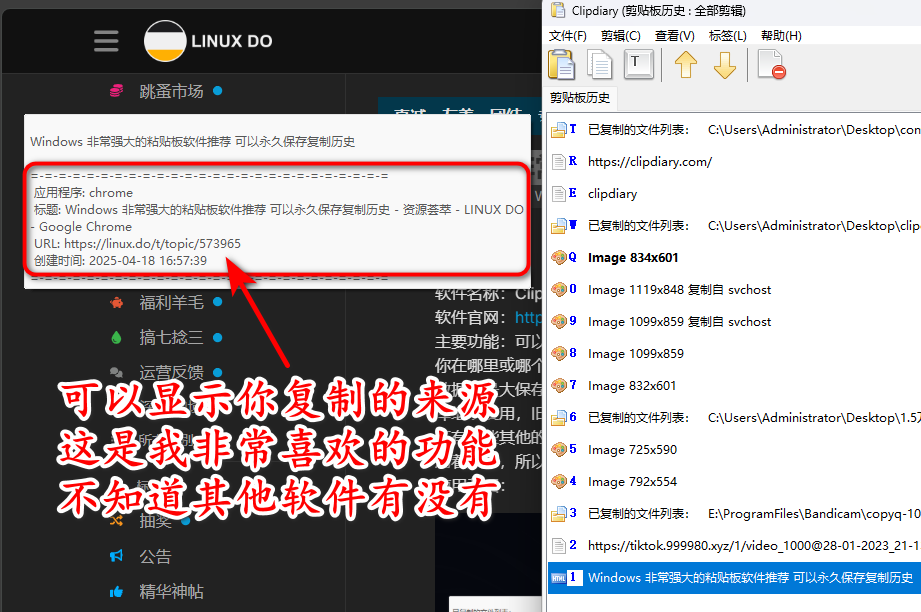The height and width of the screenshot is (612, 921).
Task: Open the 文件(F) menu in Clipdiary
Action: pos(567,36)
